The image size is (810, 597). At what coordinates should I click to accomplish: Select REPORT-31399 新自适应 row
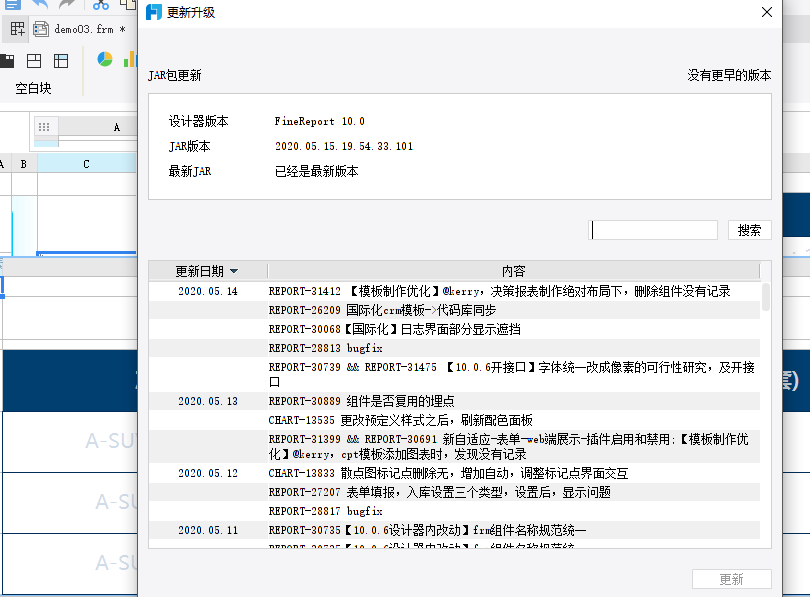455,447
